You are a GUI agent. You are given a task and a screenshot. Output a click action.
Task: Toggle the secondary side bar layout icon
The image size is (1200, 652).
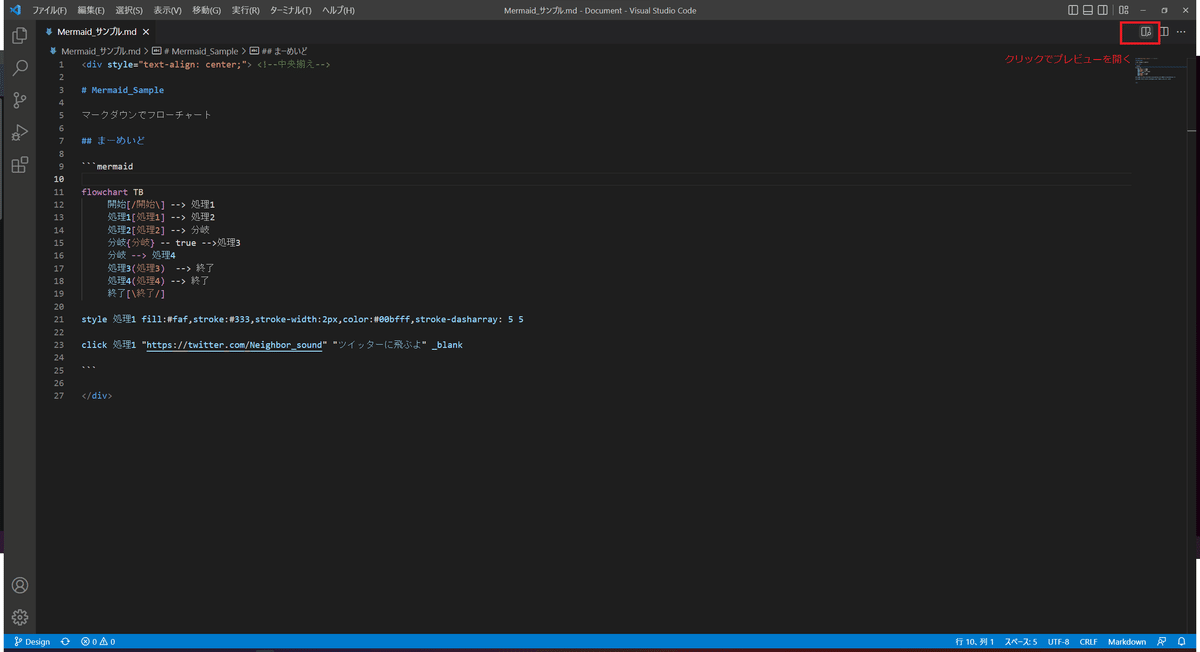click(1103, 10)
